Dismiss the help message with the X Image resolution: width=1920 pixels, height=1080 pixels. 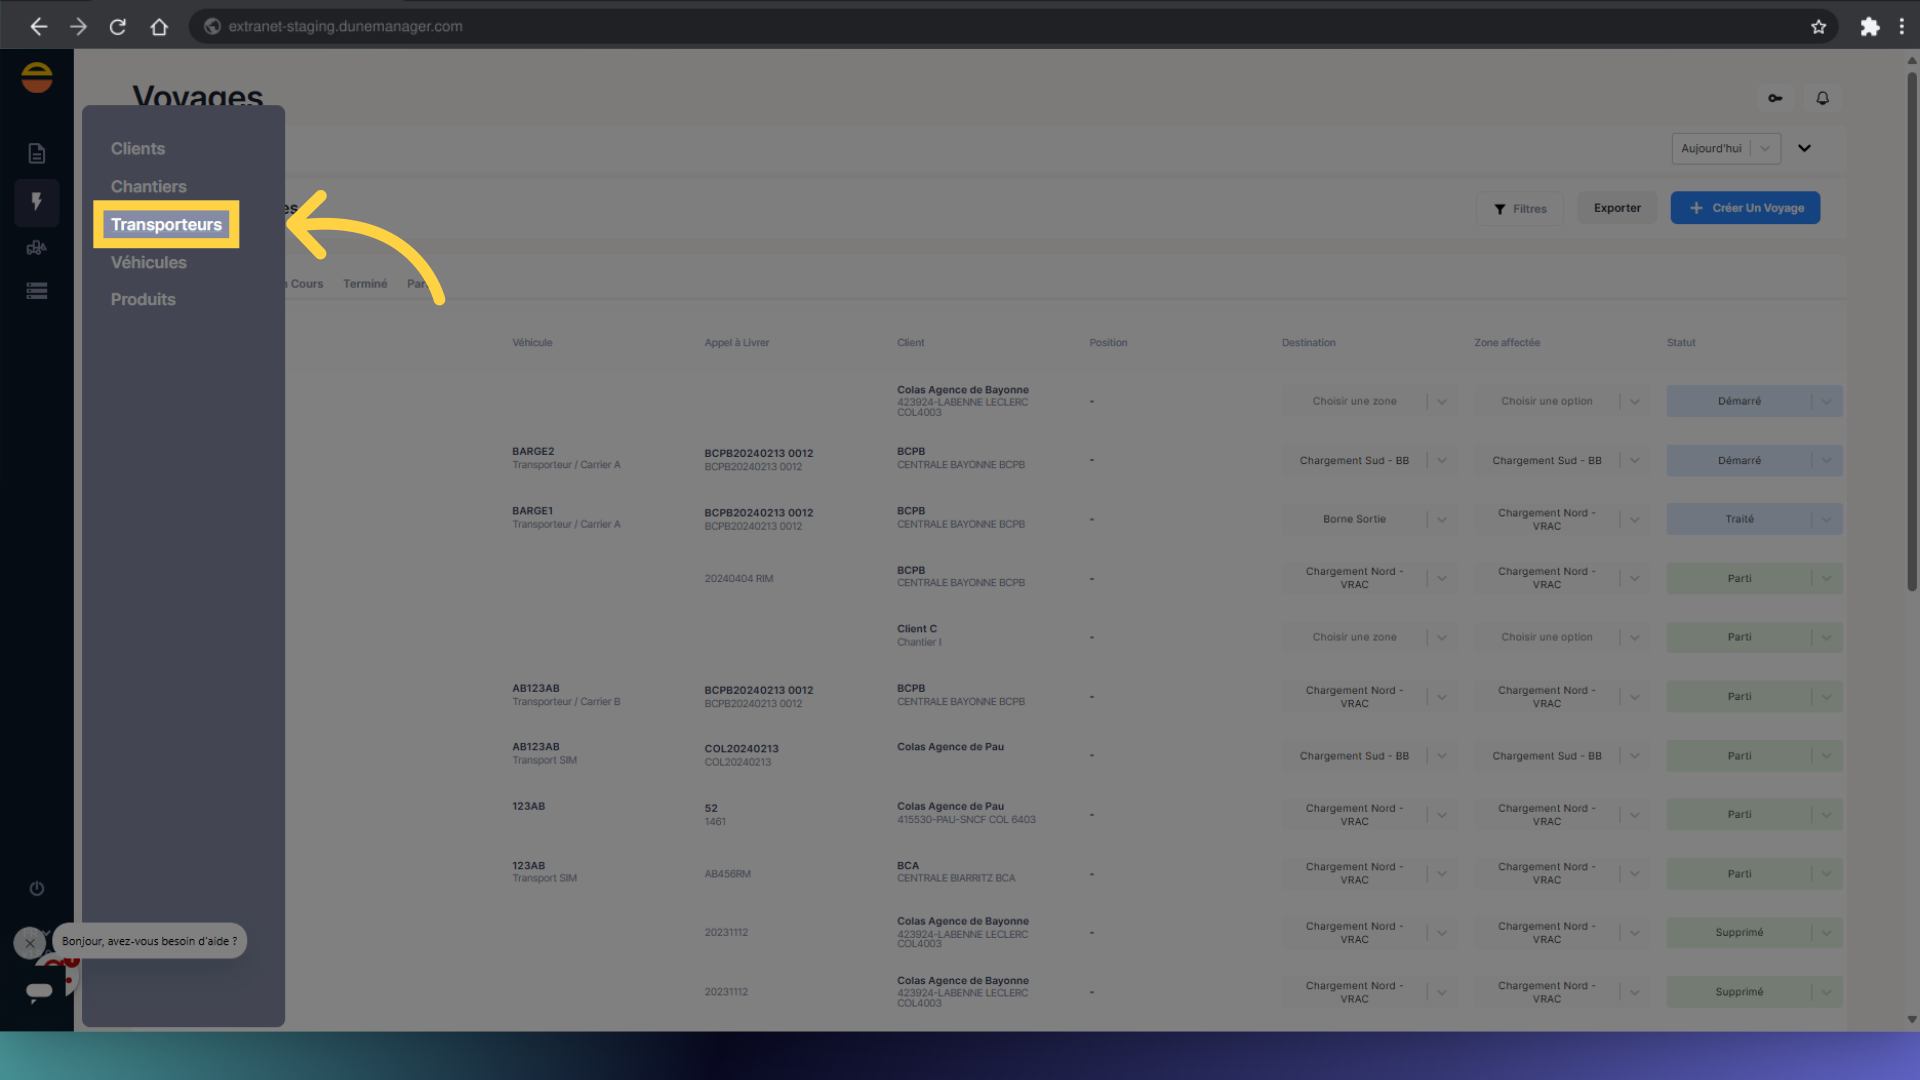click(30, 942)
